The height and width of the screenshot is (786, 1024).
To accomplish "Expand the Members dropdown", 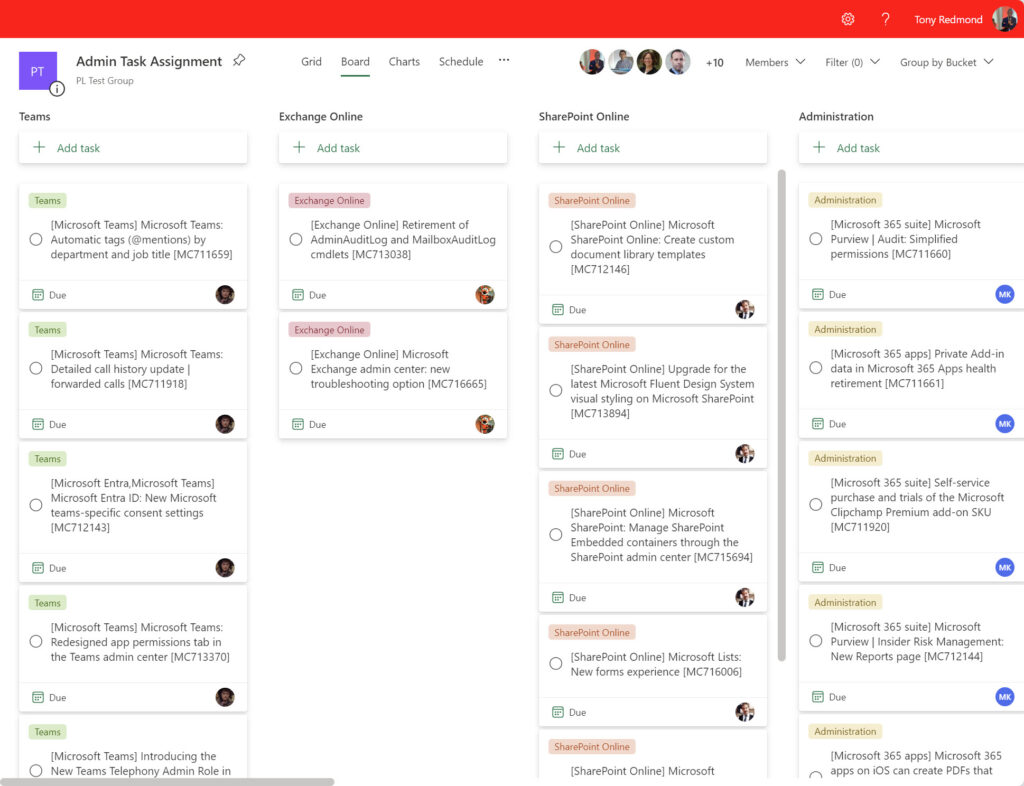I will coord(775,62).
